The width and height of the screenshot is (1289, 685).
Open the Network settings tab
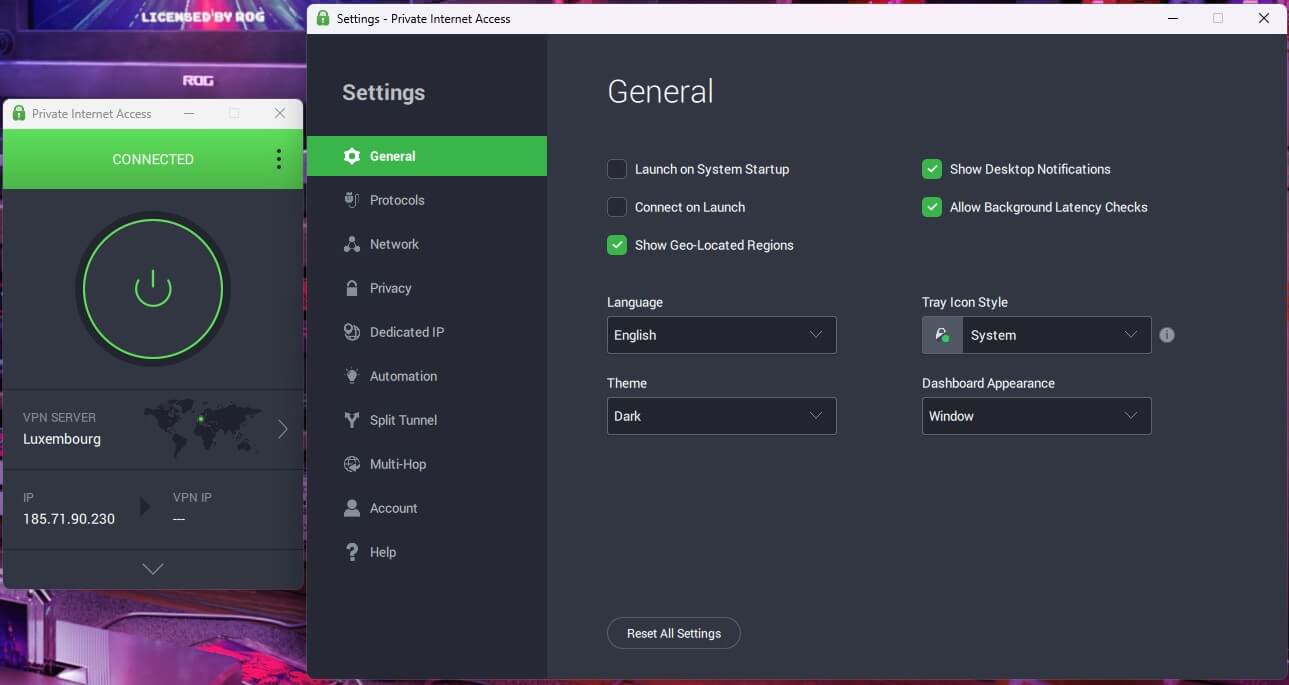coord(427,244)
